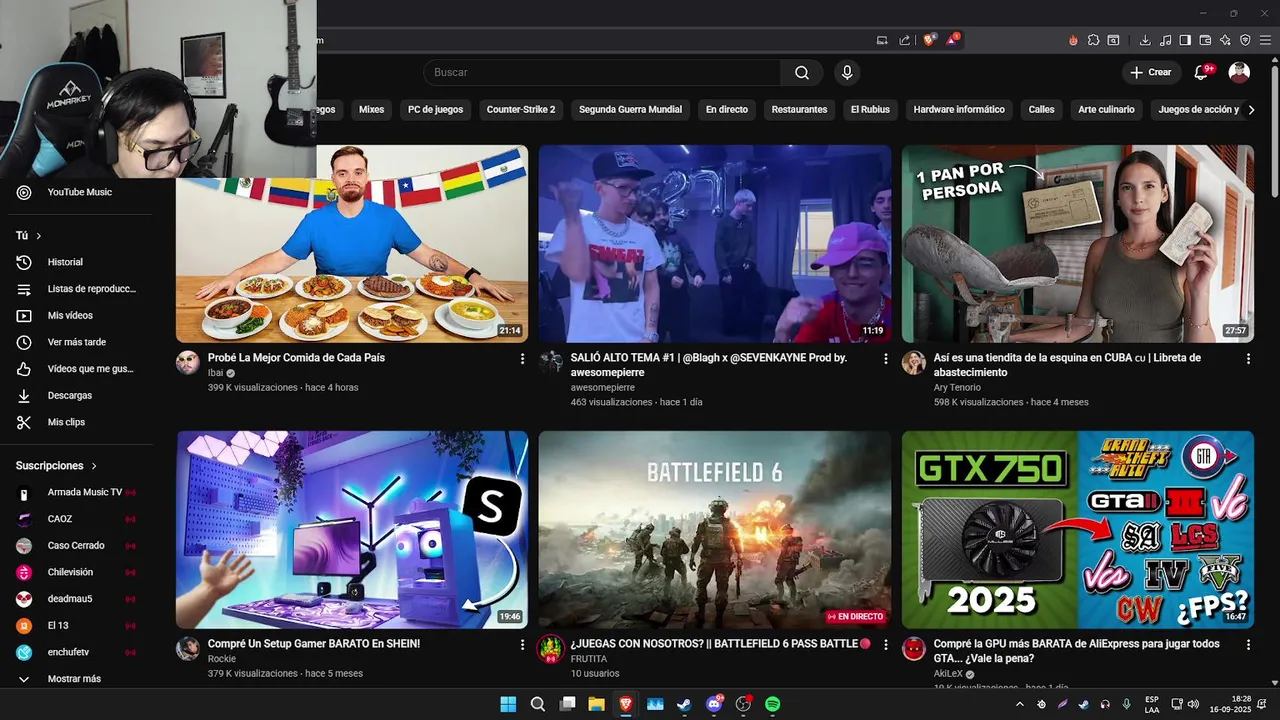Open the Ary Tenorio channel link
The image size is (1280, 720).
click(x=957, y=387)
